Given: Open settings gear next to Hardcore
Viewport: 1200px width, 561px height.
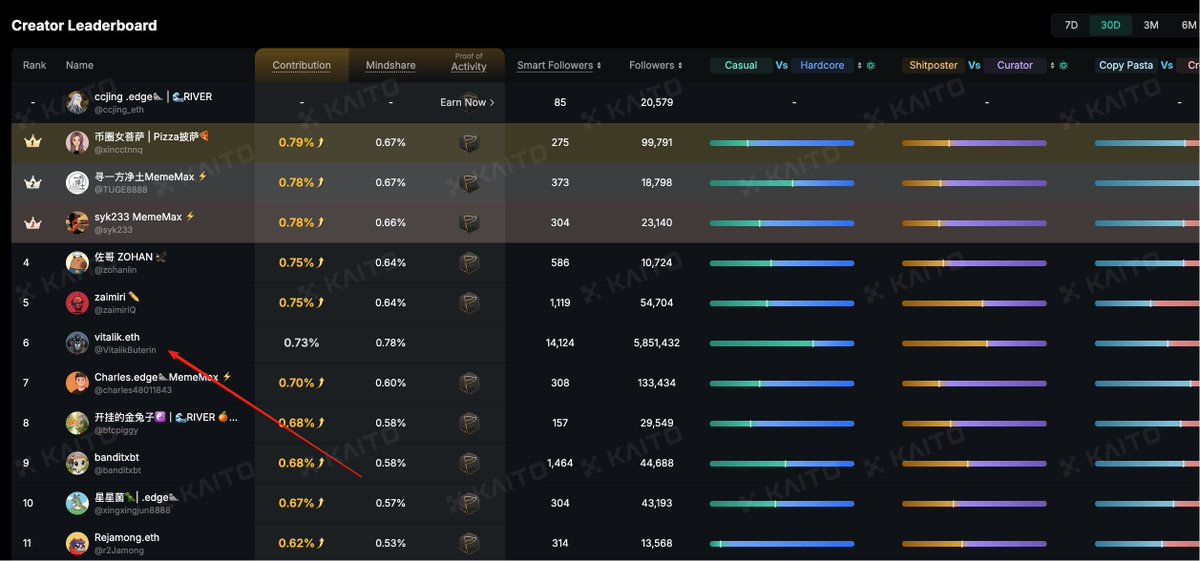Looking at the screenshot, I should (870, 65).
